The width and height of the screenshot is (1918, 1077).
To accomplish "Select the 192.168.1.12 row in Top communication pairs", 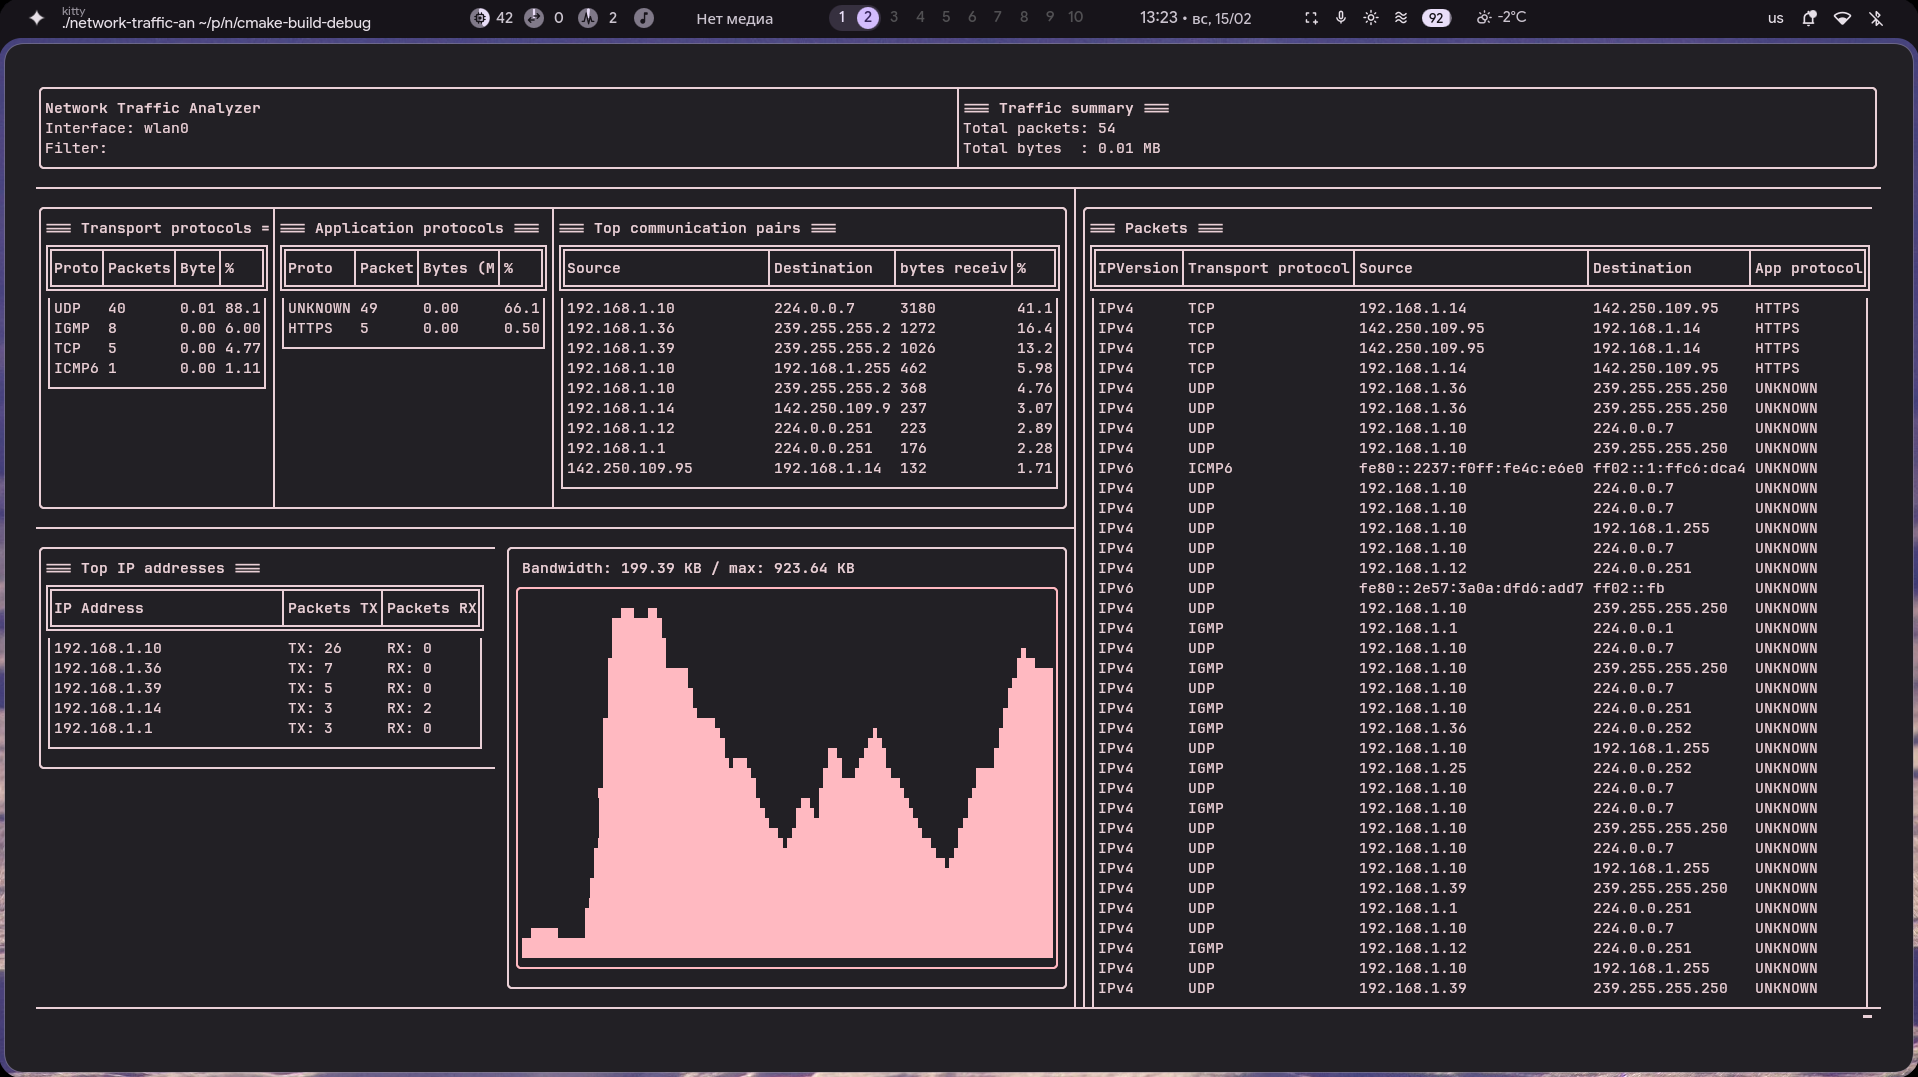I will click(809, 428).
